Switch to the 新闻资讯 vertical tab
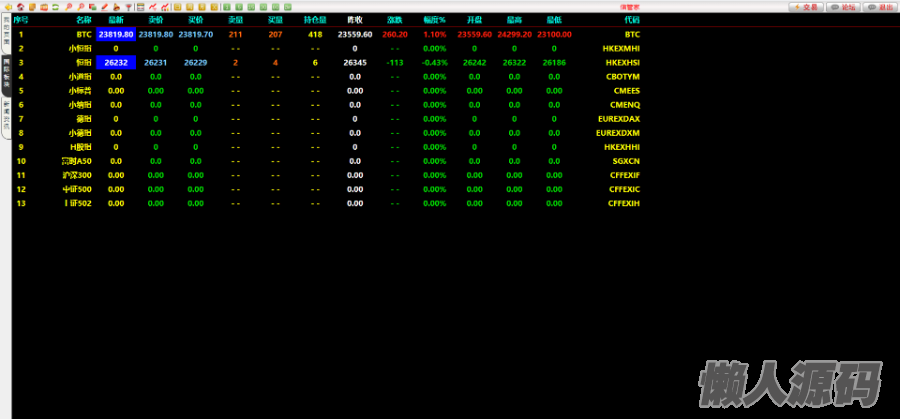Screen dimensions: 900x419 [x=6, y=117]
